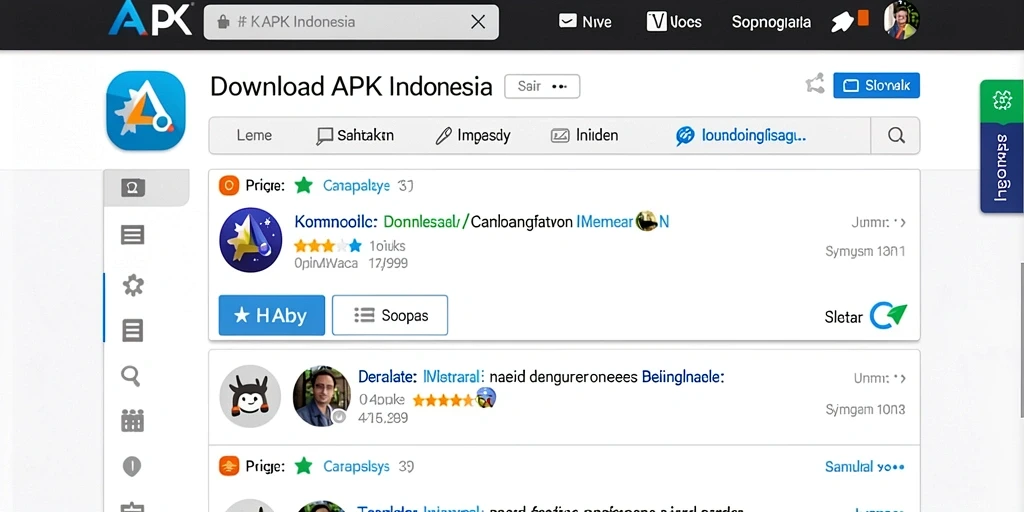Open the man's profile photo on Deralate
The width and height of the screenshot is (1024, 512).
click(321, 396)
